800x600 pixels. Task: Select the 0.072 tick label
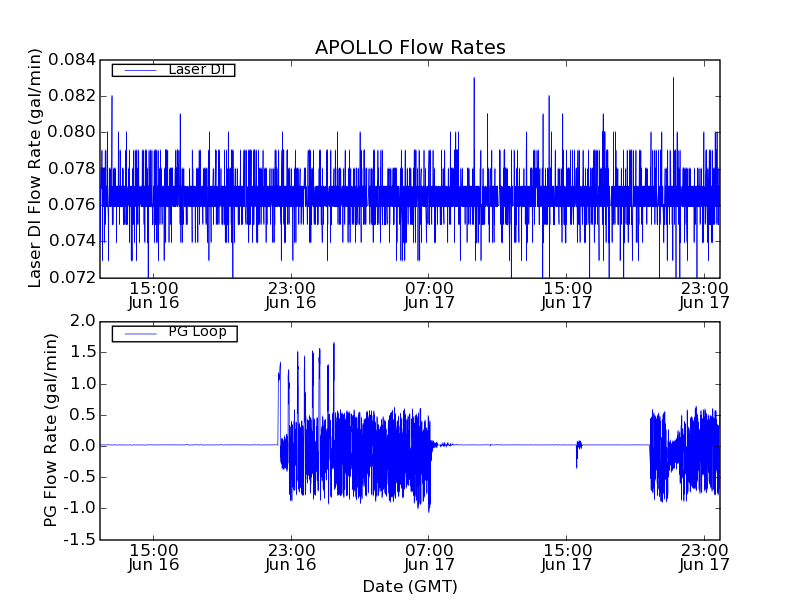(x=72, y=278)
